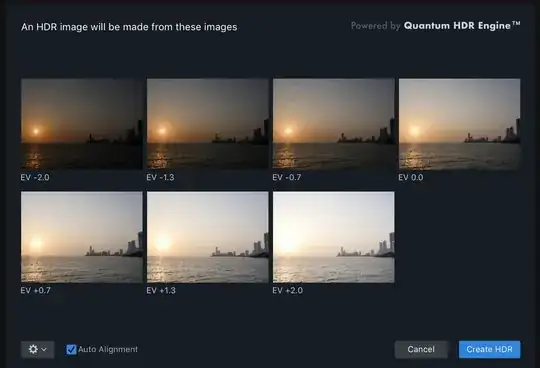The image size is (540, 368).
Task: Click the 'EV -0.7' label text
Action: pyautogui.click(x=287, y=177)
